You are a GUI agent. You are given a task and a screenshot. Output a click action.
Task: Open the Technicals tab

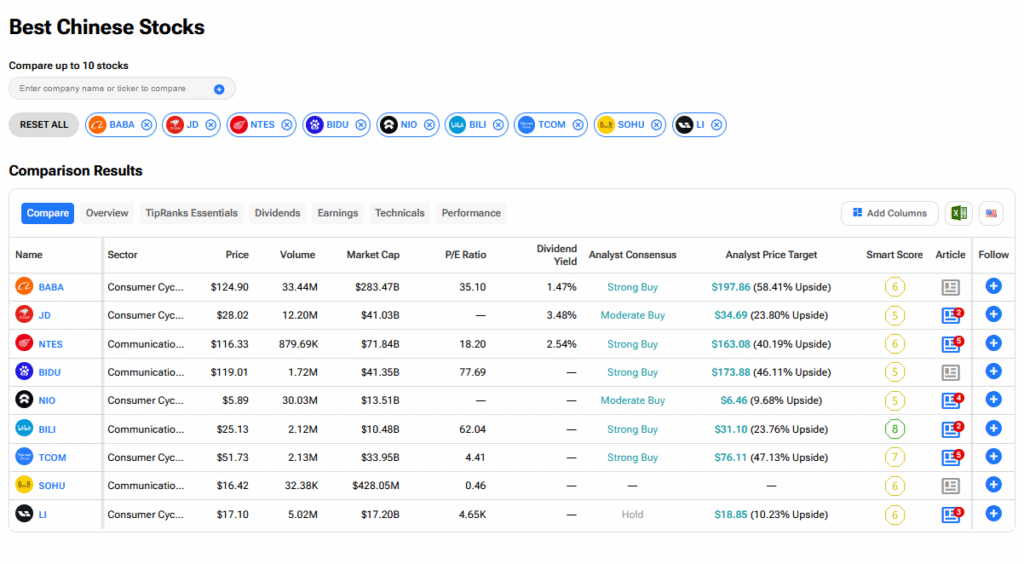tap(400, 213)
